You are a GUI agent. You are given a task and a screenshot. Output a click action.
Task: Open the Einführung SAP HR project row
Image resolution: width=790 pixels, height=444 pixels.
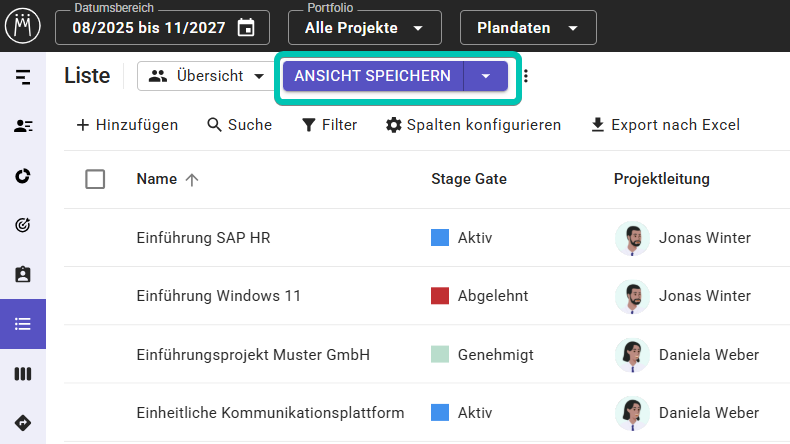click(203, 238)
